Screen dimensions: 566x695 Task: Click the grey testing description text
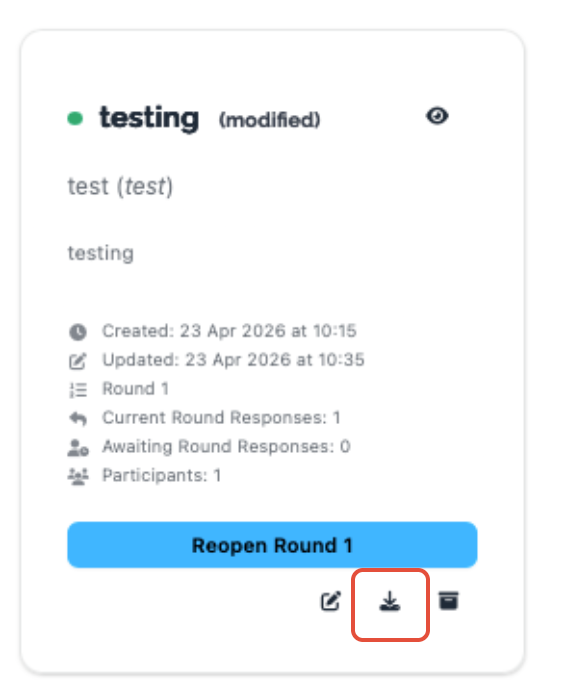click(x=101, y=254)
